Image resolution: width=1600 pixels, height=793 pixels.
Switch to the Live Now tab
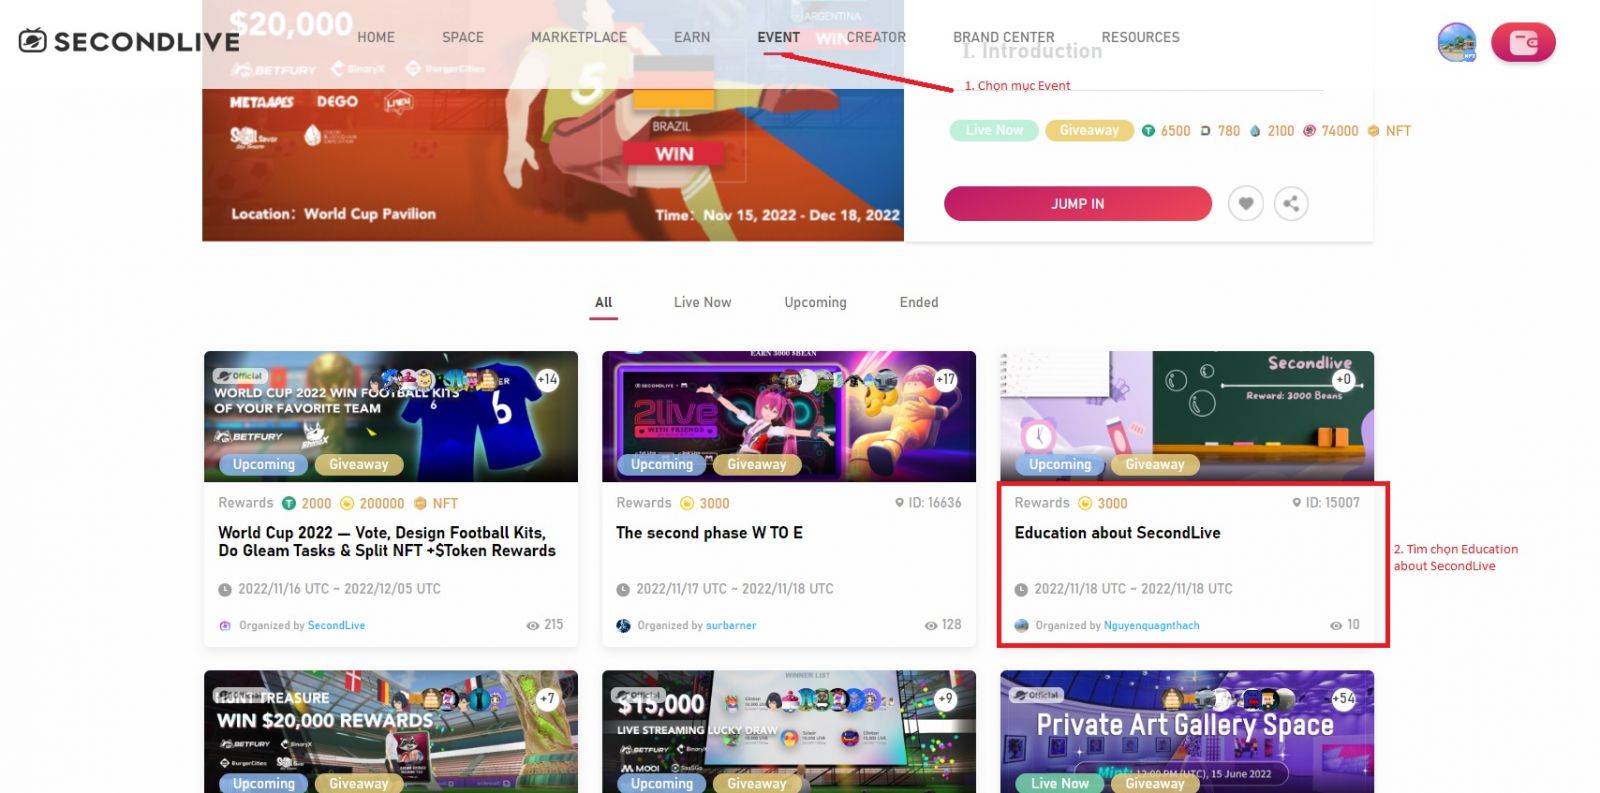703,302
